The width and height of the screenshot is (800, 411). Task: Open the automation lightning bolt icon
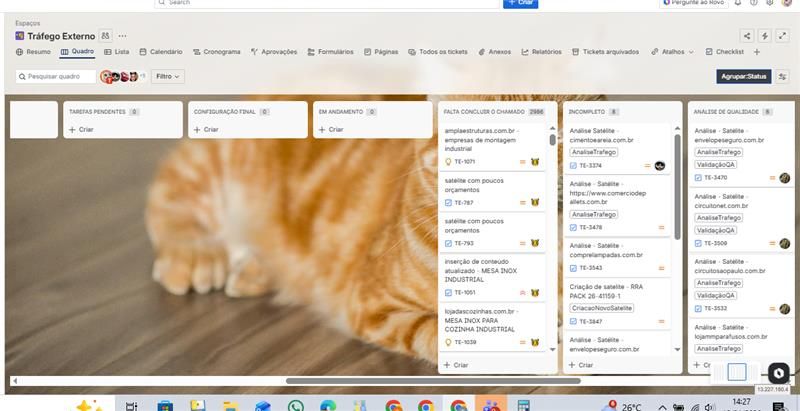[x=764, y=36]
